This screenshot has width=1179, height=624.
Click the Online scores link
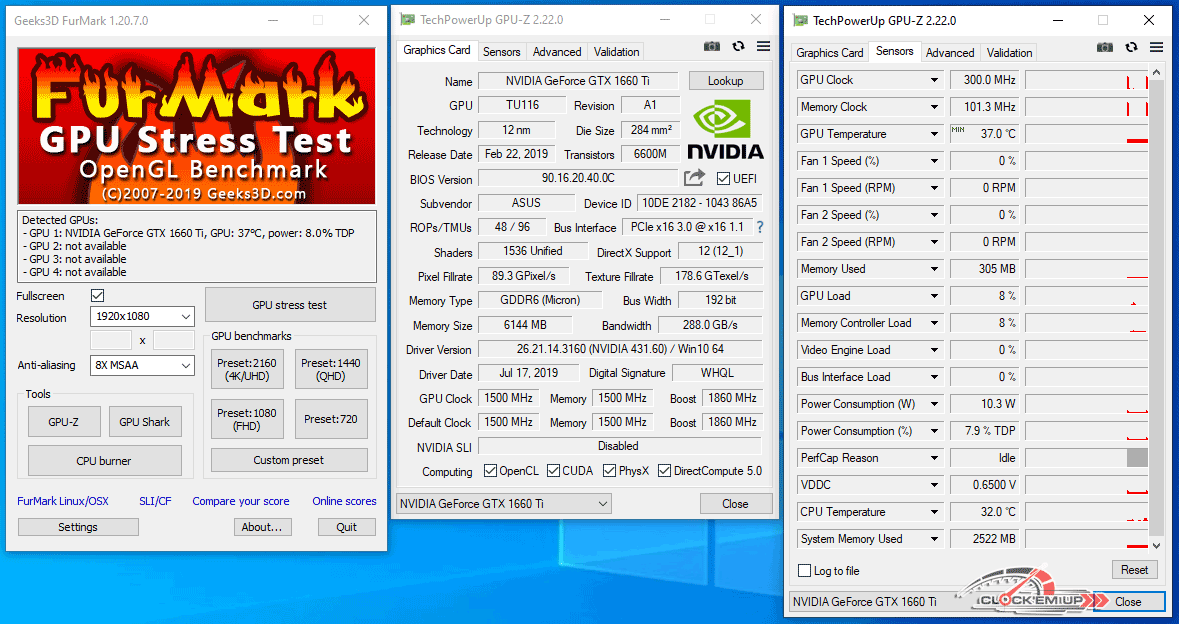(x=344, y=501)
